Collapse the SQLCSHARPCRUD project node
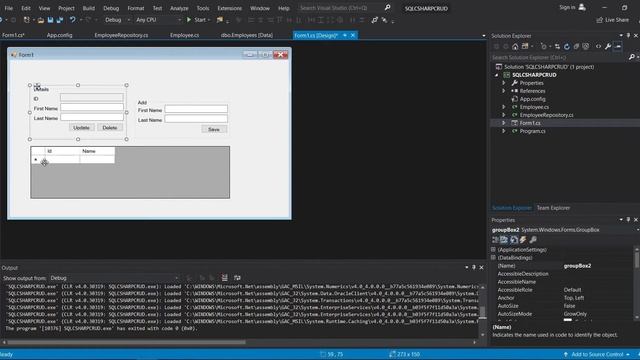640x360 pixels. tap(496, 75)
